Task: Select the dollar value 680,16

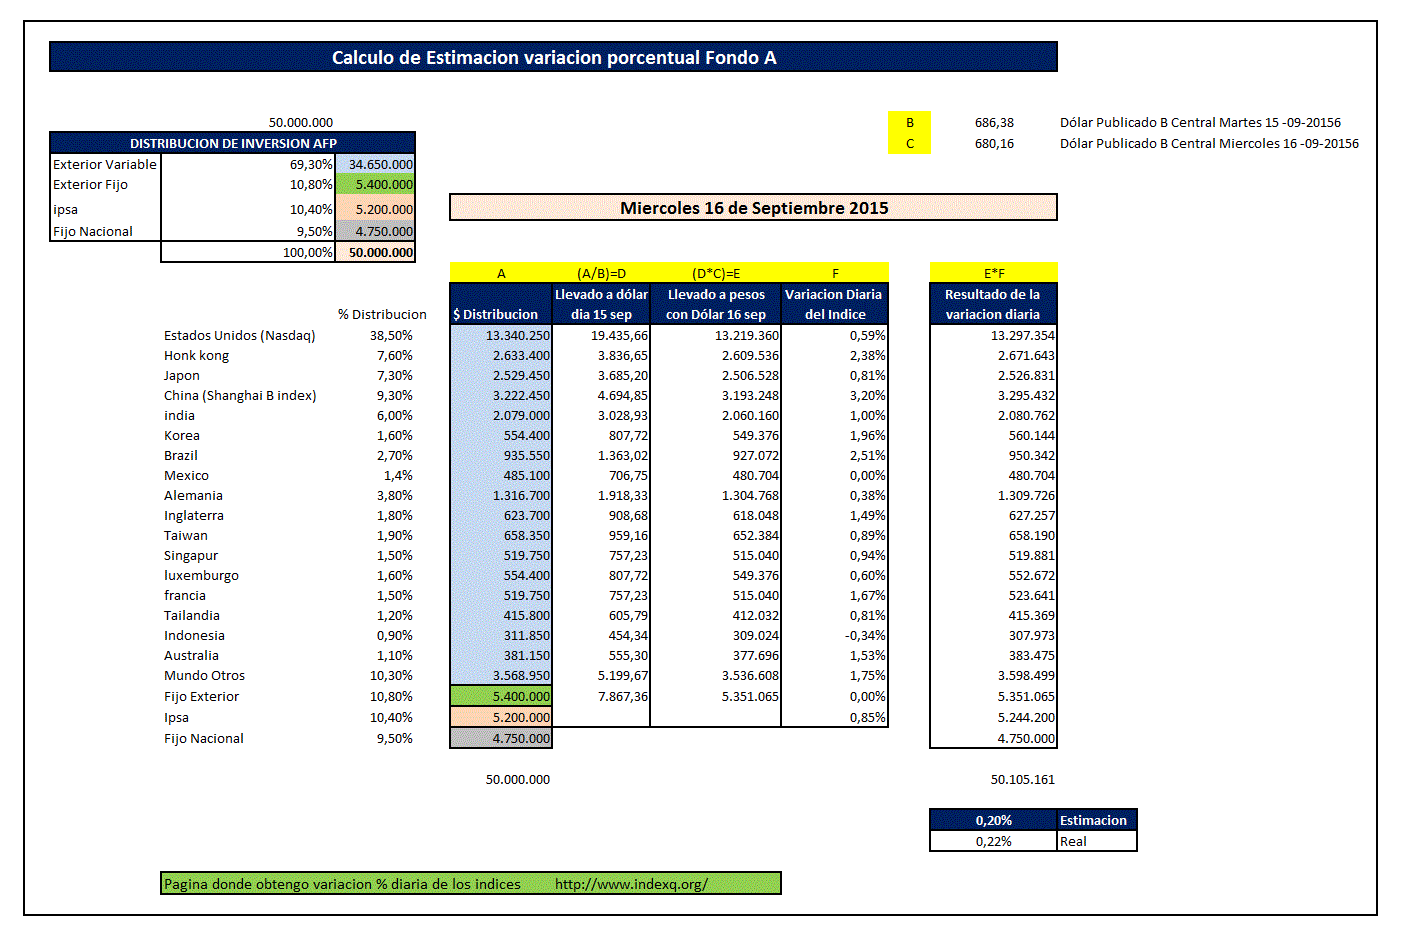Action: [x=994, y=144]
